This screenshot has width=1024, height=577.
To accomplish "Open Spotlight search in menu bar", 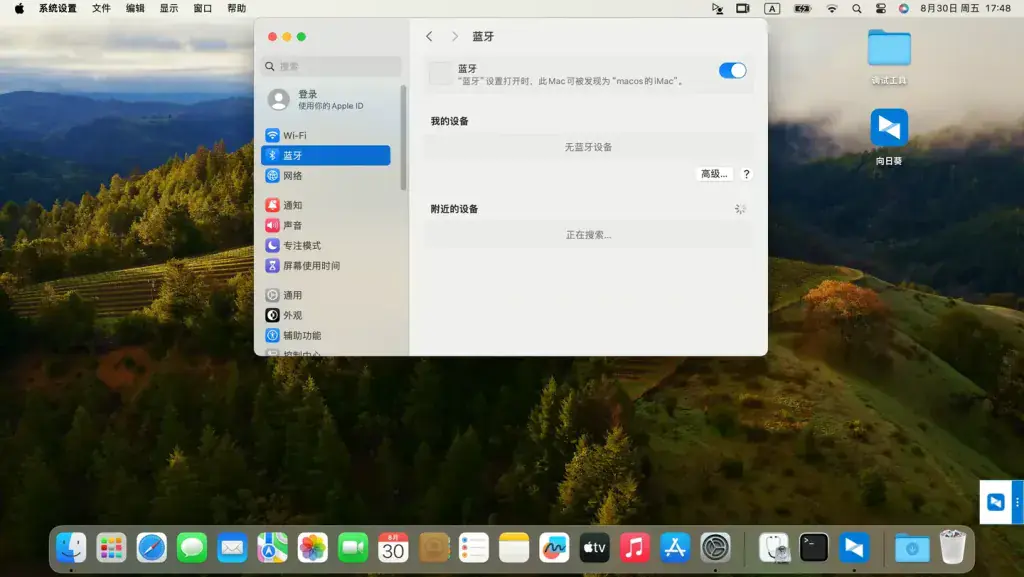I will coord(856,8).
